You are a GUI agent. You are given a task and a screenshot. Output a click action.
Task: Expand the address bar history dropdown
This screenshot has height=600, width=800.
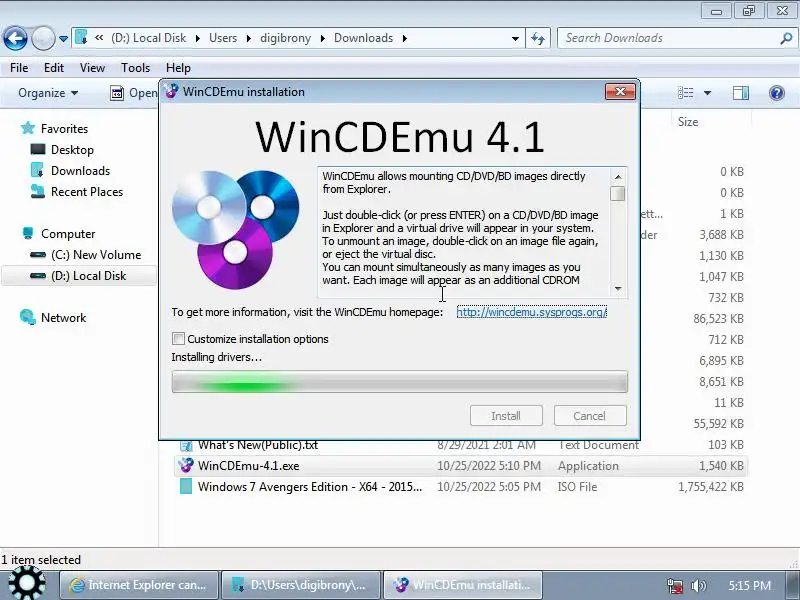515,39
